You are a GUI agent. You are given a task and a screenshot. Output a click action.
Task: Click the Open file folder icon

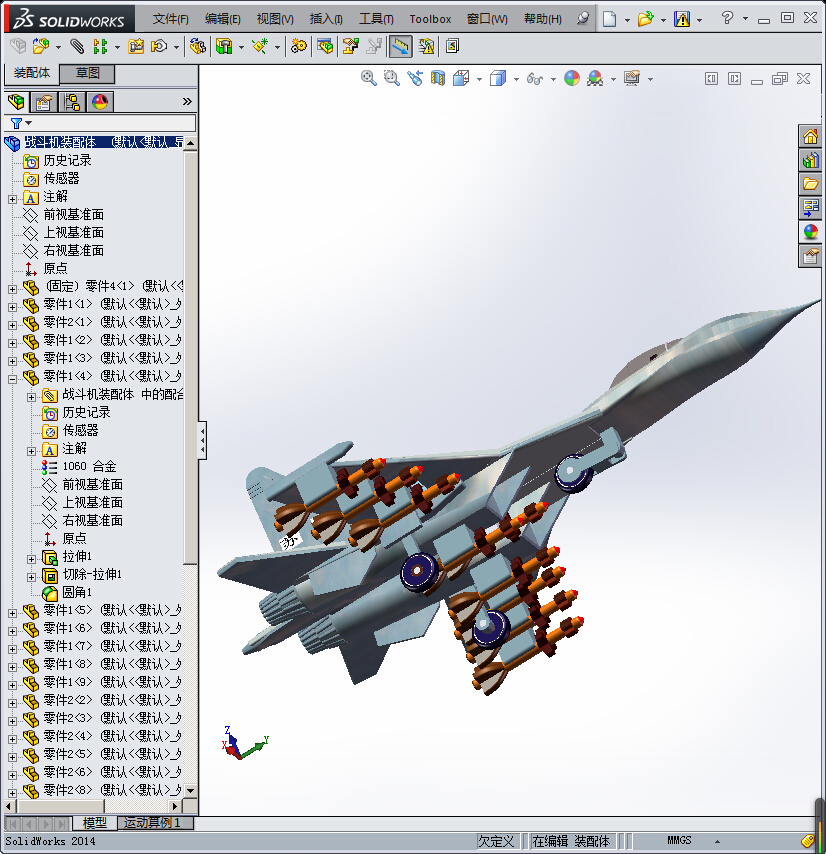pos(645,19)
